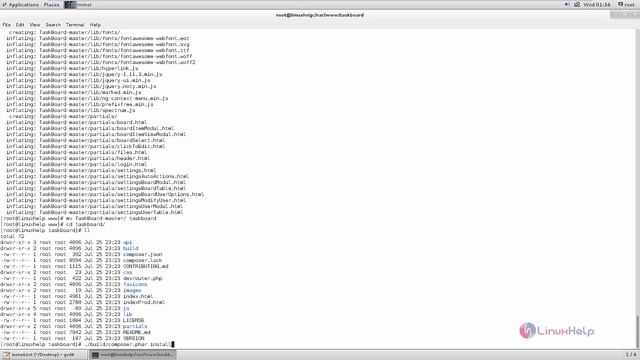Click the favicons directory entry
The height and width of the screenshot is (360, 640).
[x=135, y=284]
